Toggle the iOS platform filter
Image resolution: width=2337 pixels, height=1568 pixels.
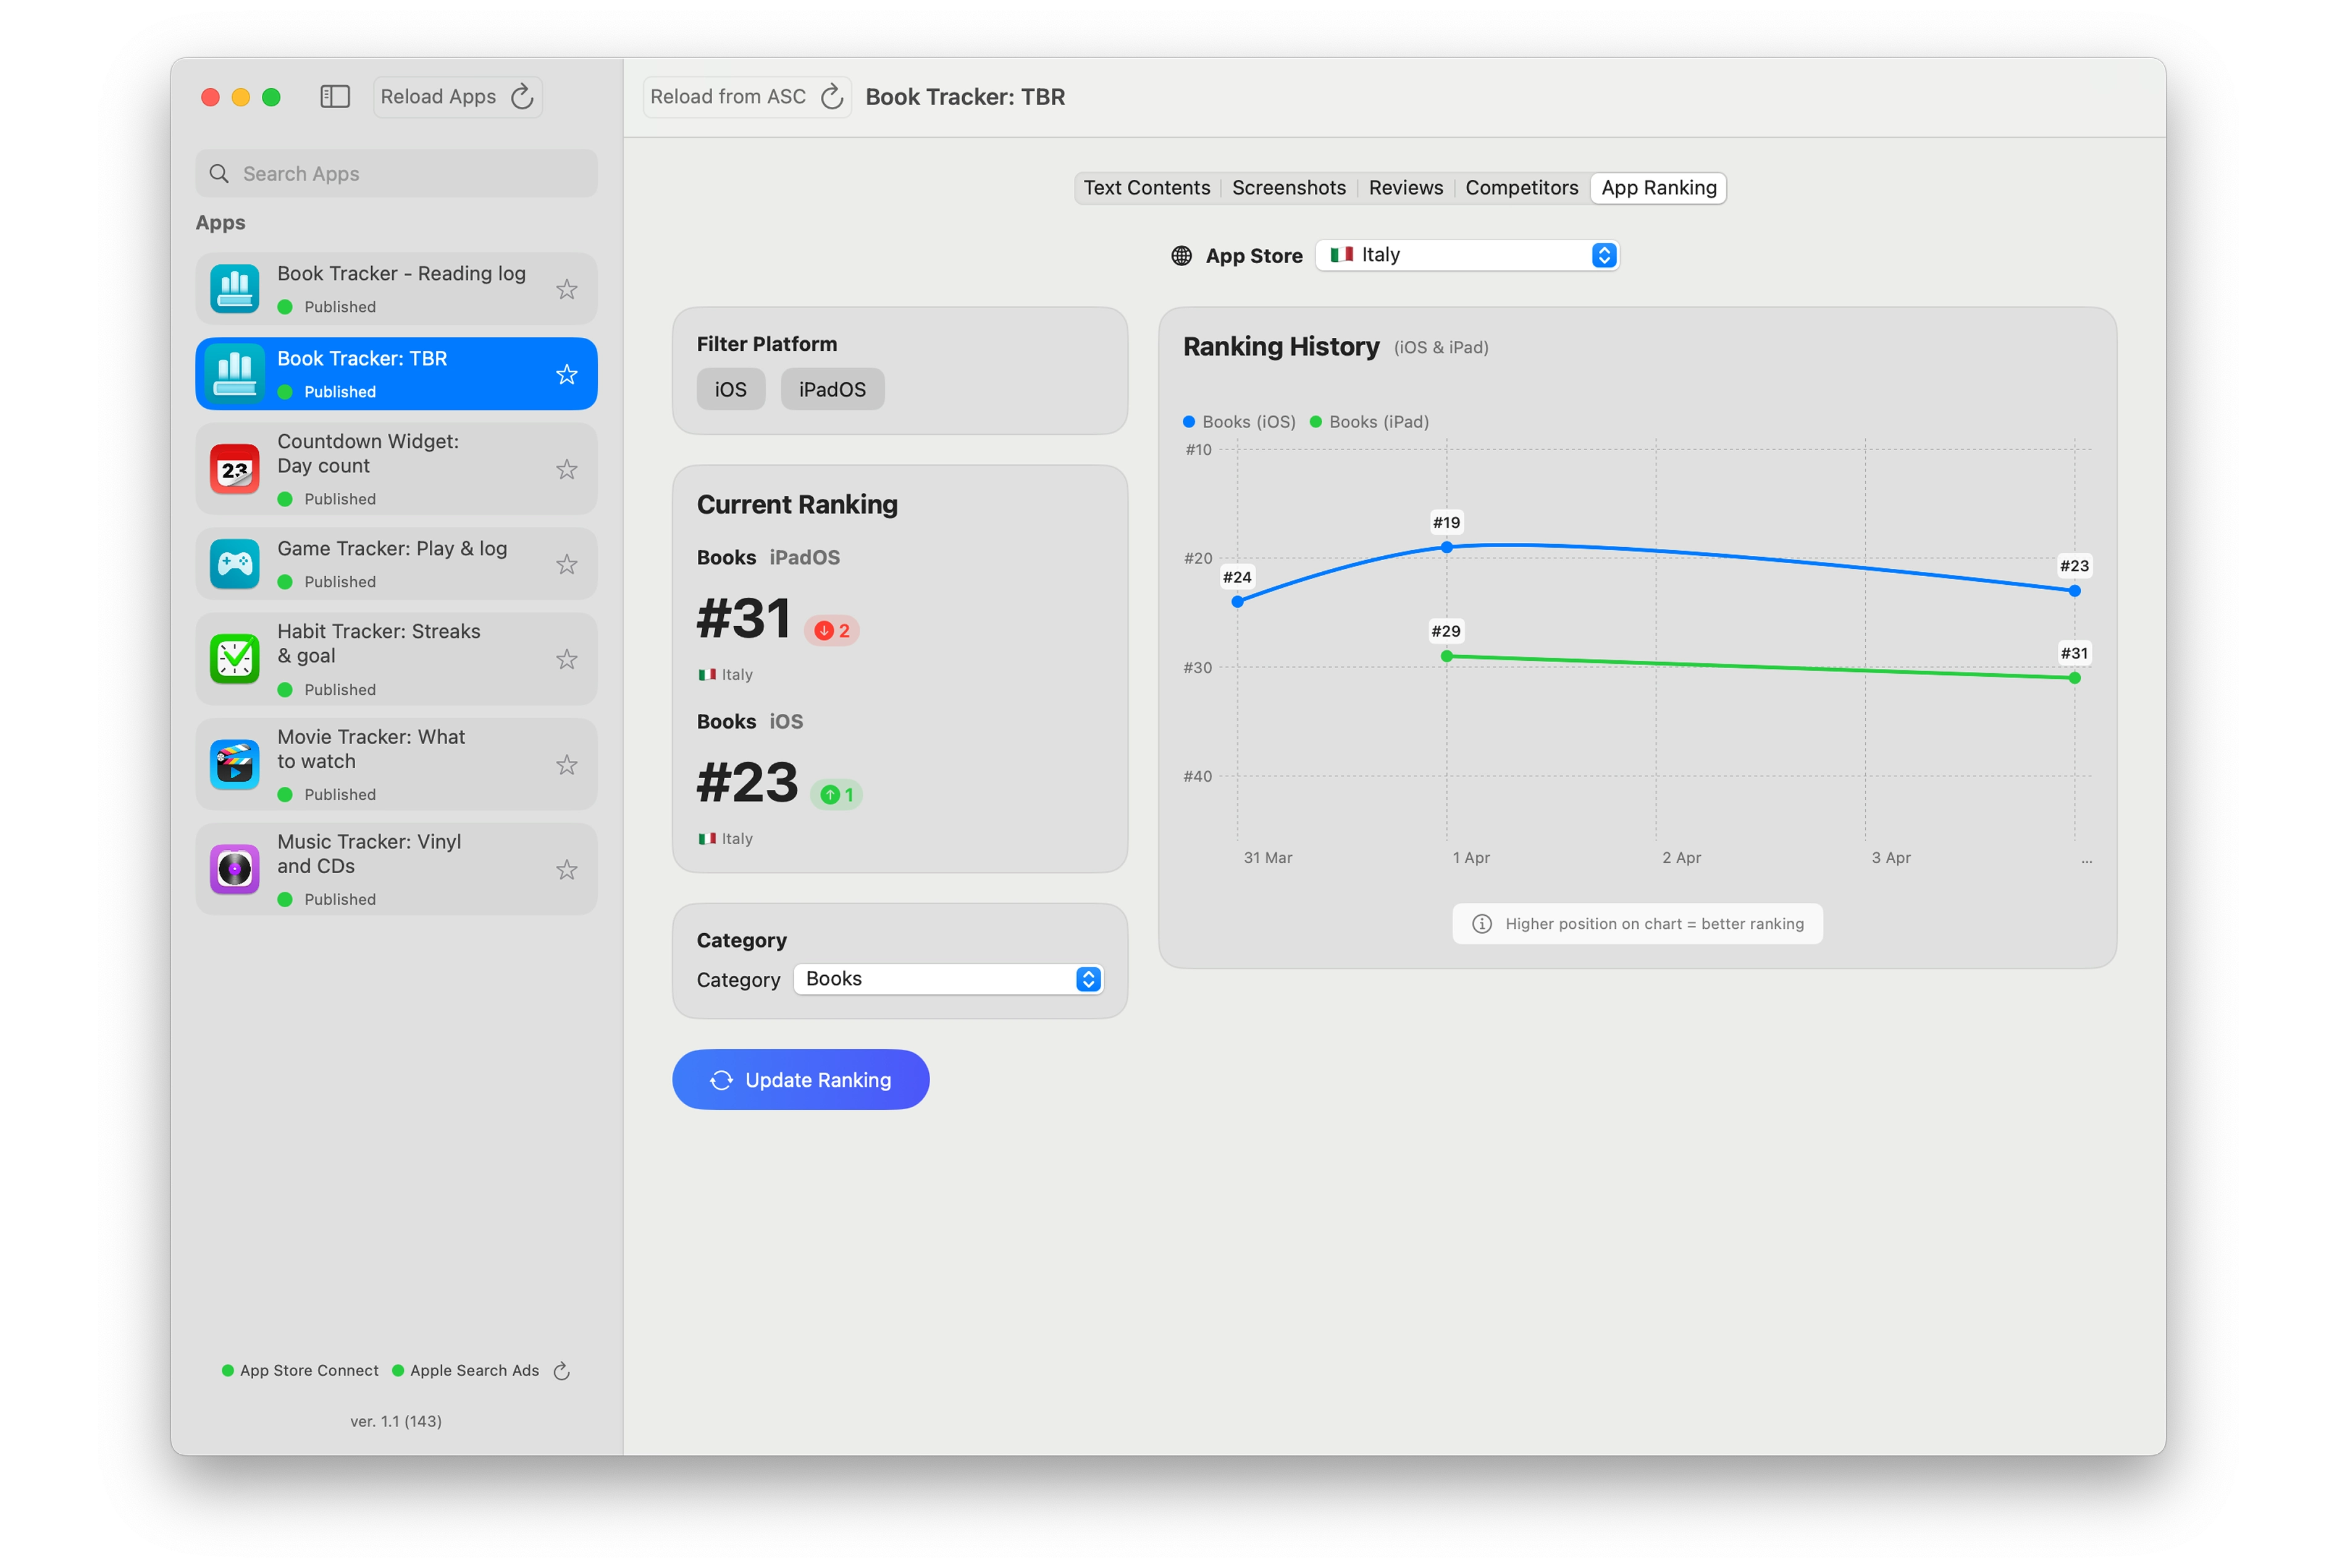[730, 389]
